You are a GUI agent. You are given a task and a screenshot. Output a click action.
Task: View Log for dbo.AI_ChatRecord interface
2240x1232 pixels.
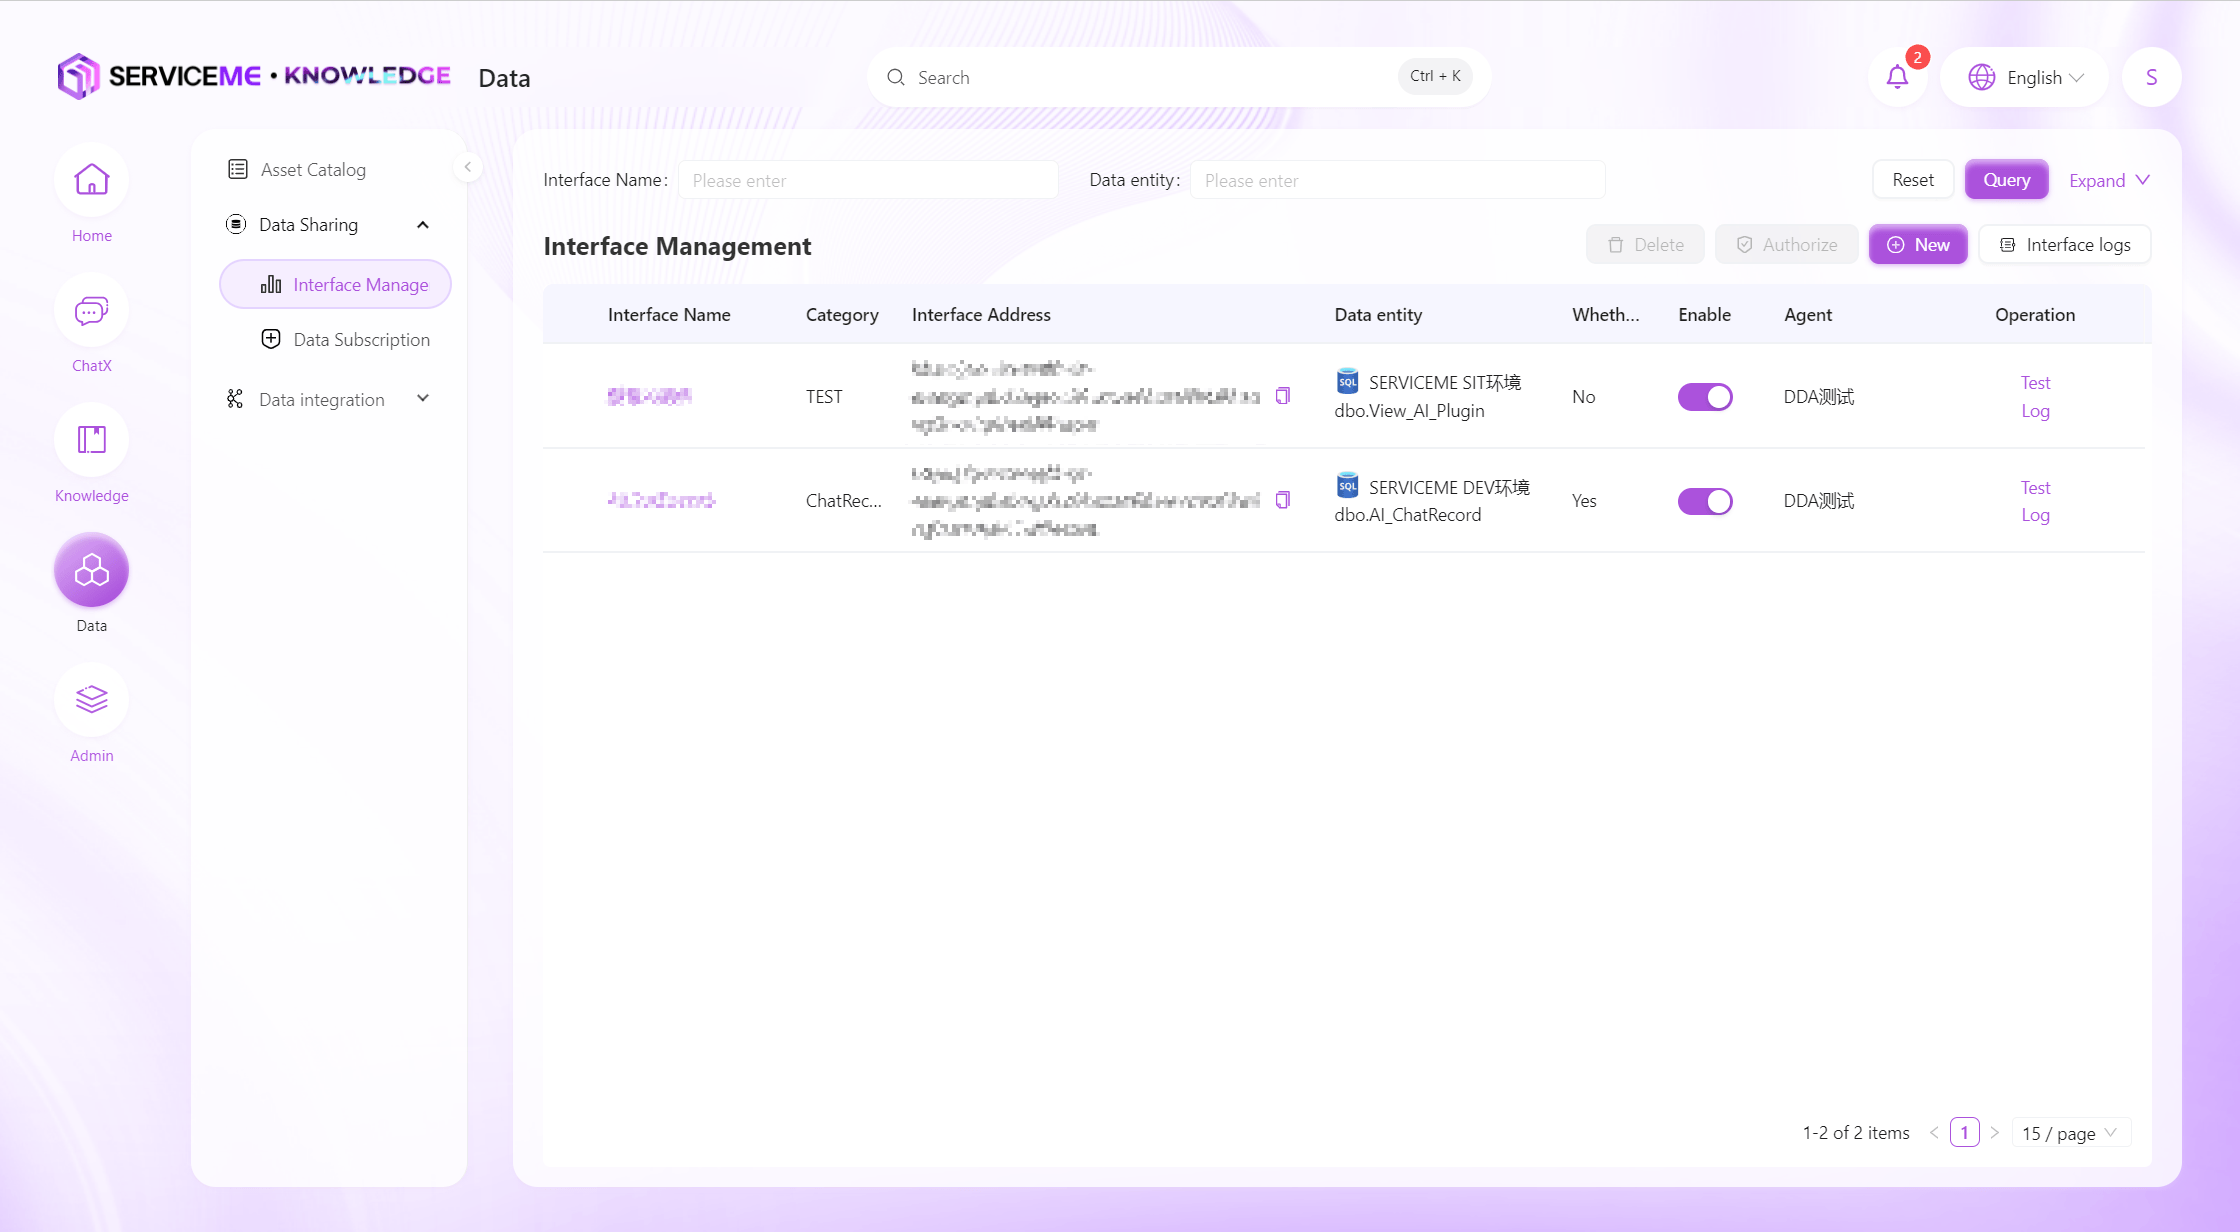[2035, 515]
